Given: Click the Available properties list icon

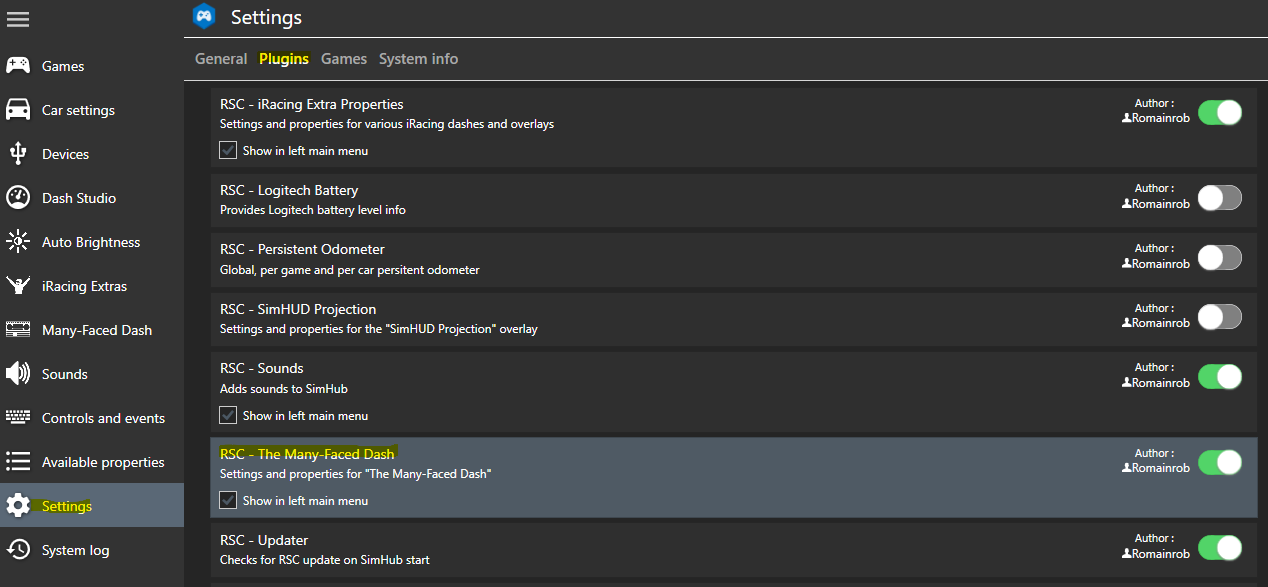Looking at the screenshot, I should [18, 462].
